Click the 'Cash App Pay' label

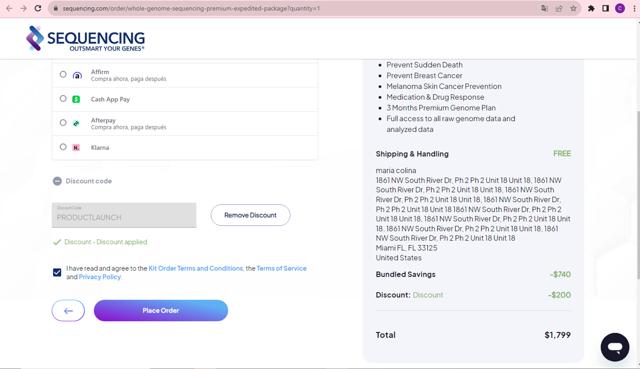110,99
